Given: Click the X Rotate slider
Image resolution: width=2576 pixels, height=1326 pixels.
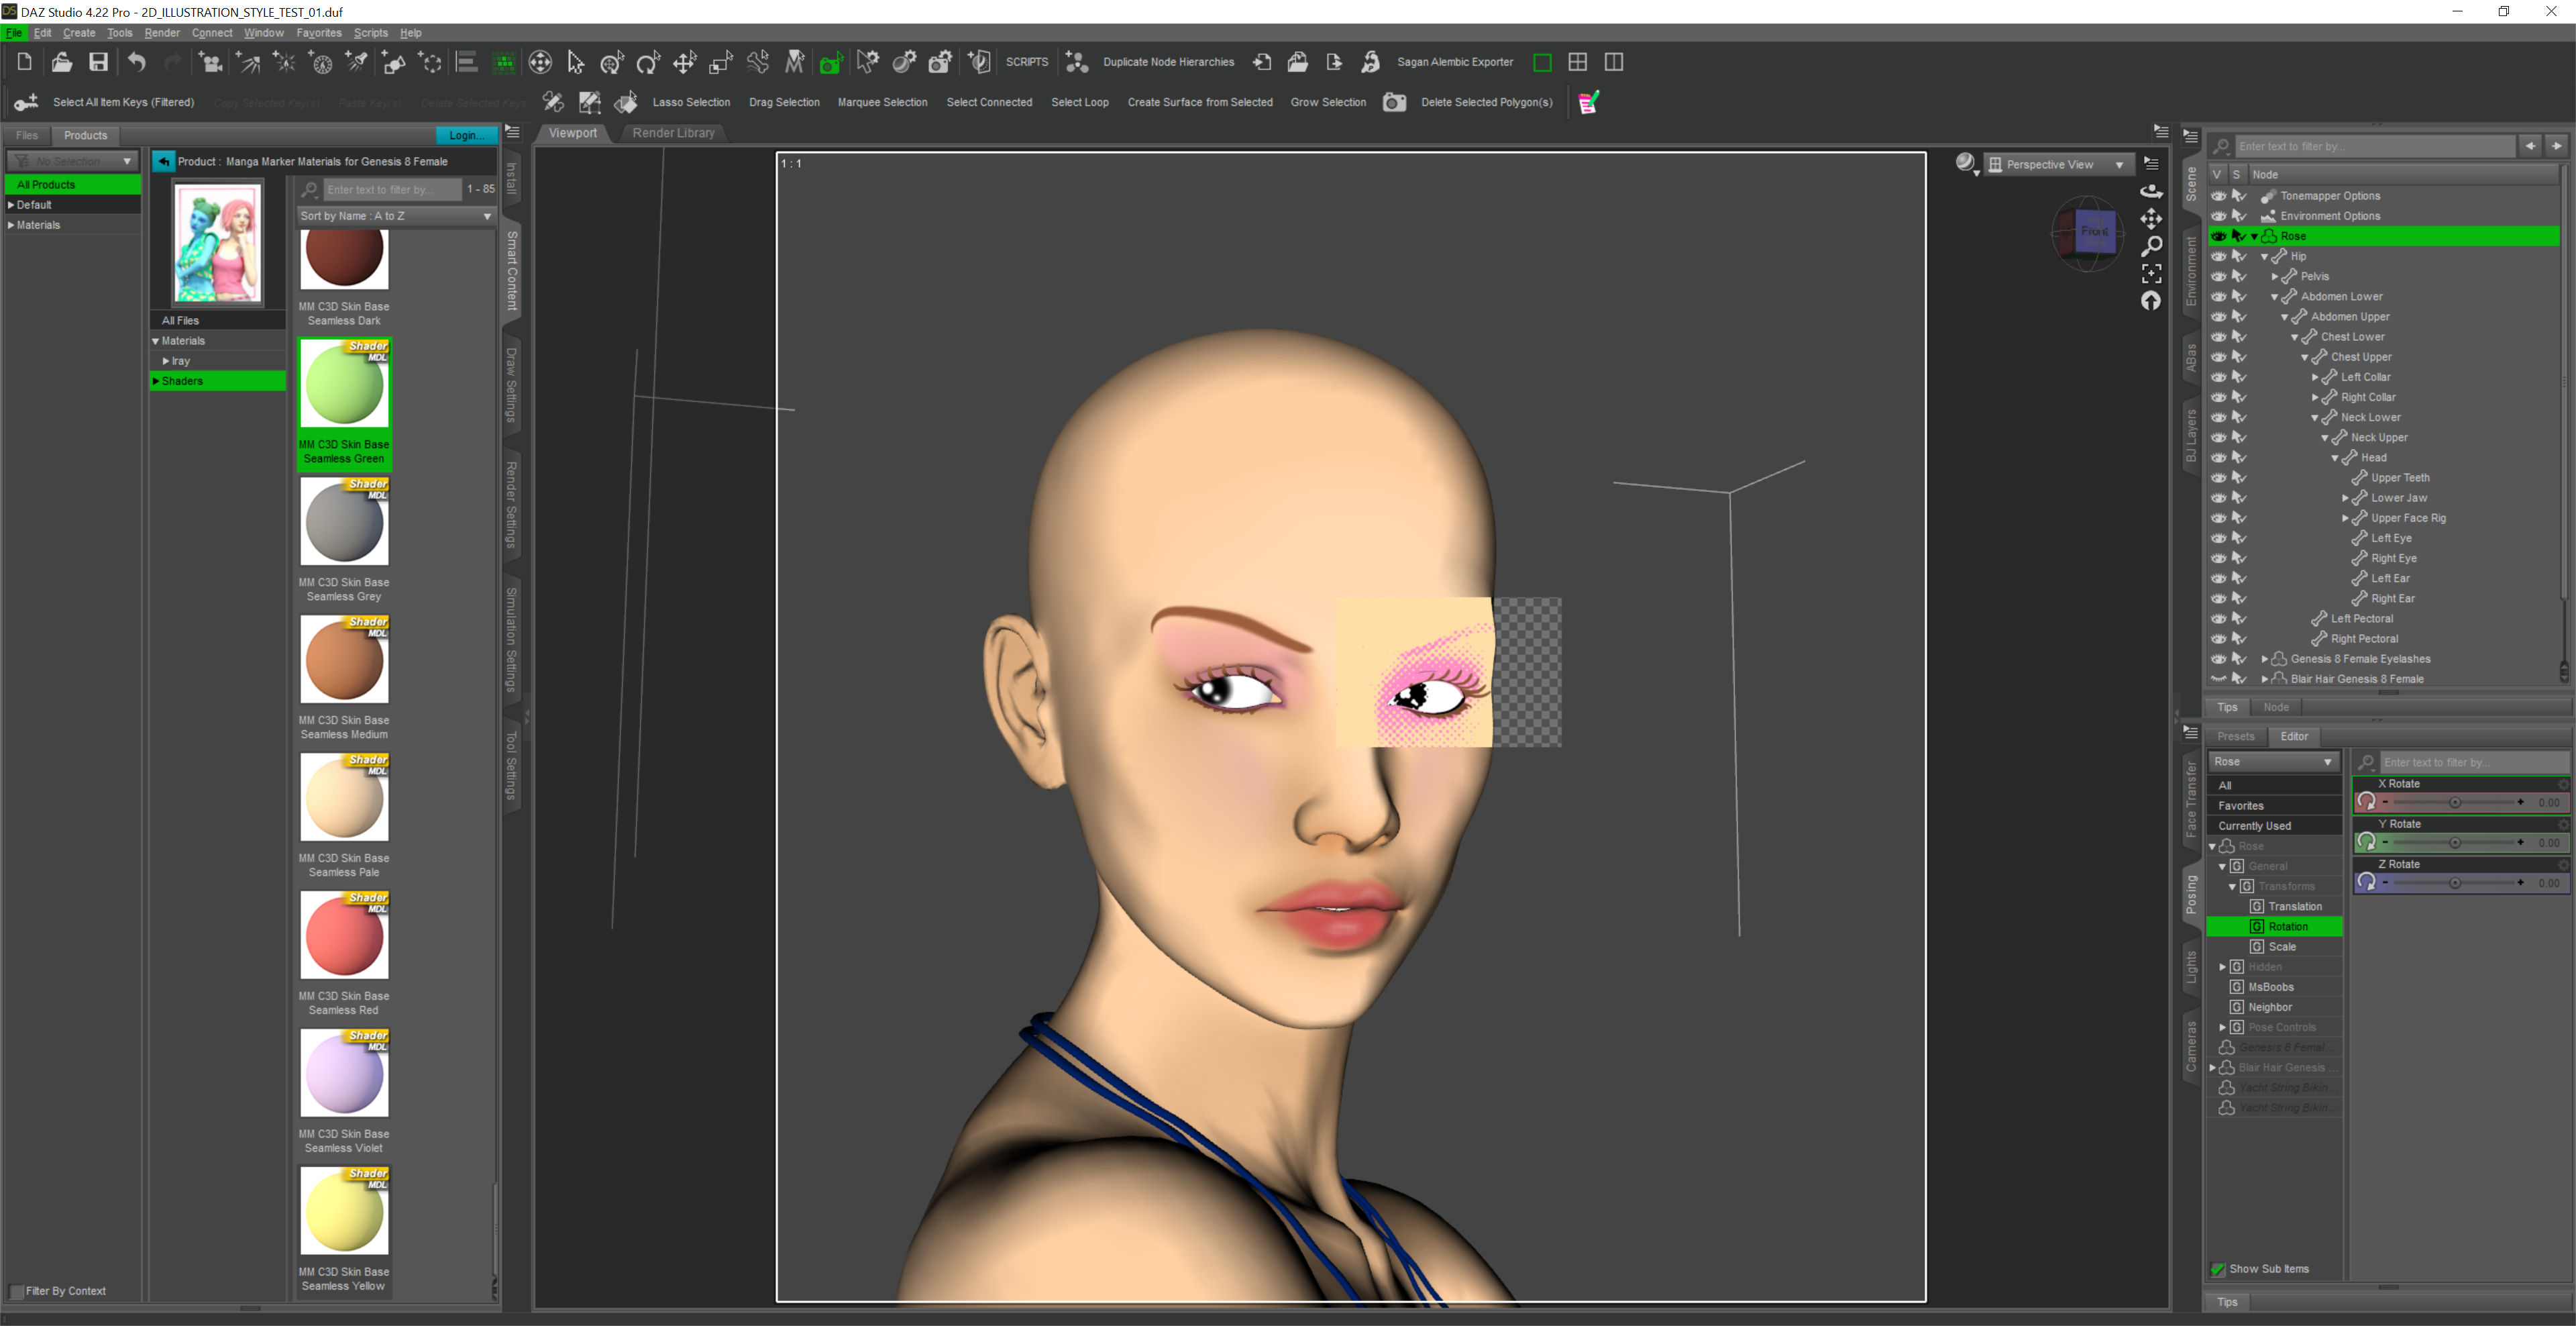Looking at the screenshot, I should (2454, 802).
